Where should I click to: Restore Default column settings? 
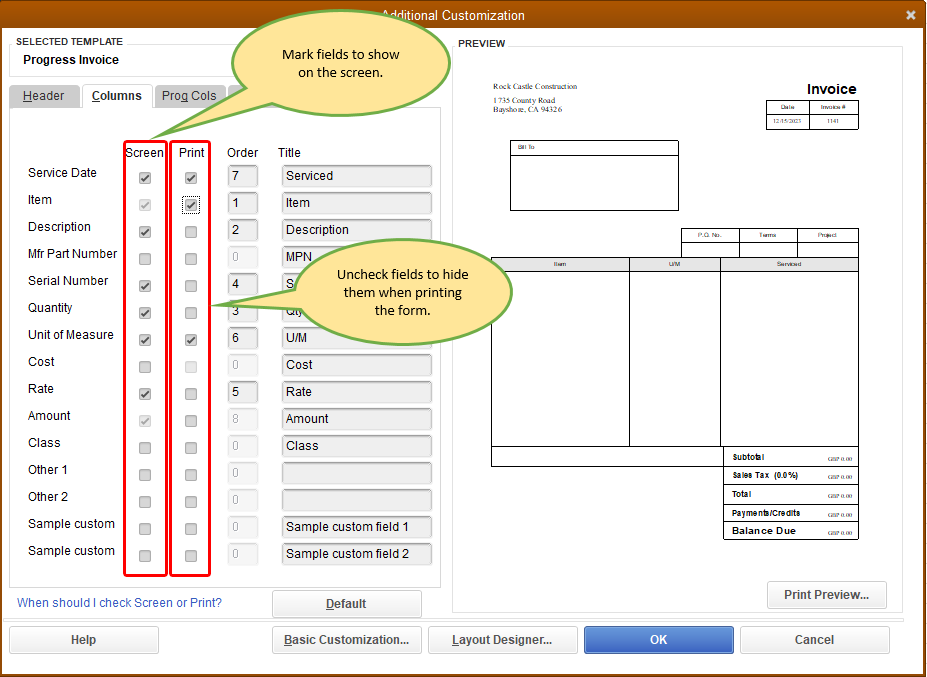point(346,604)
